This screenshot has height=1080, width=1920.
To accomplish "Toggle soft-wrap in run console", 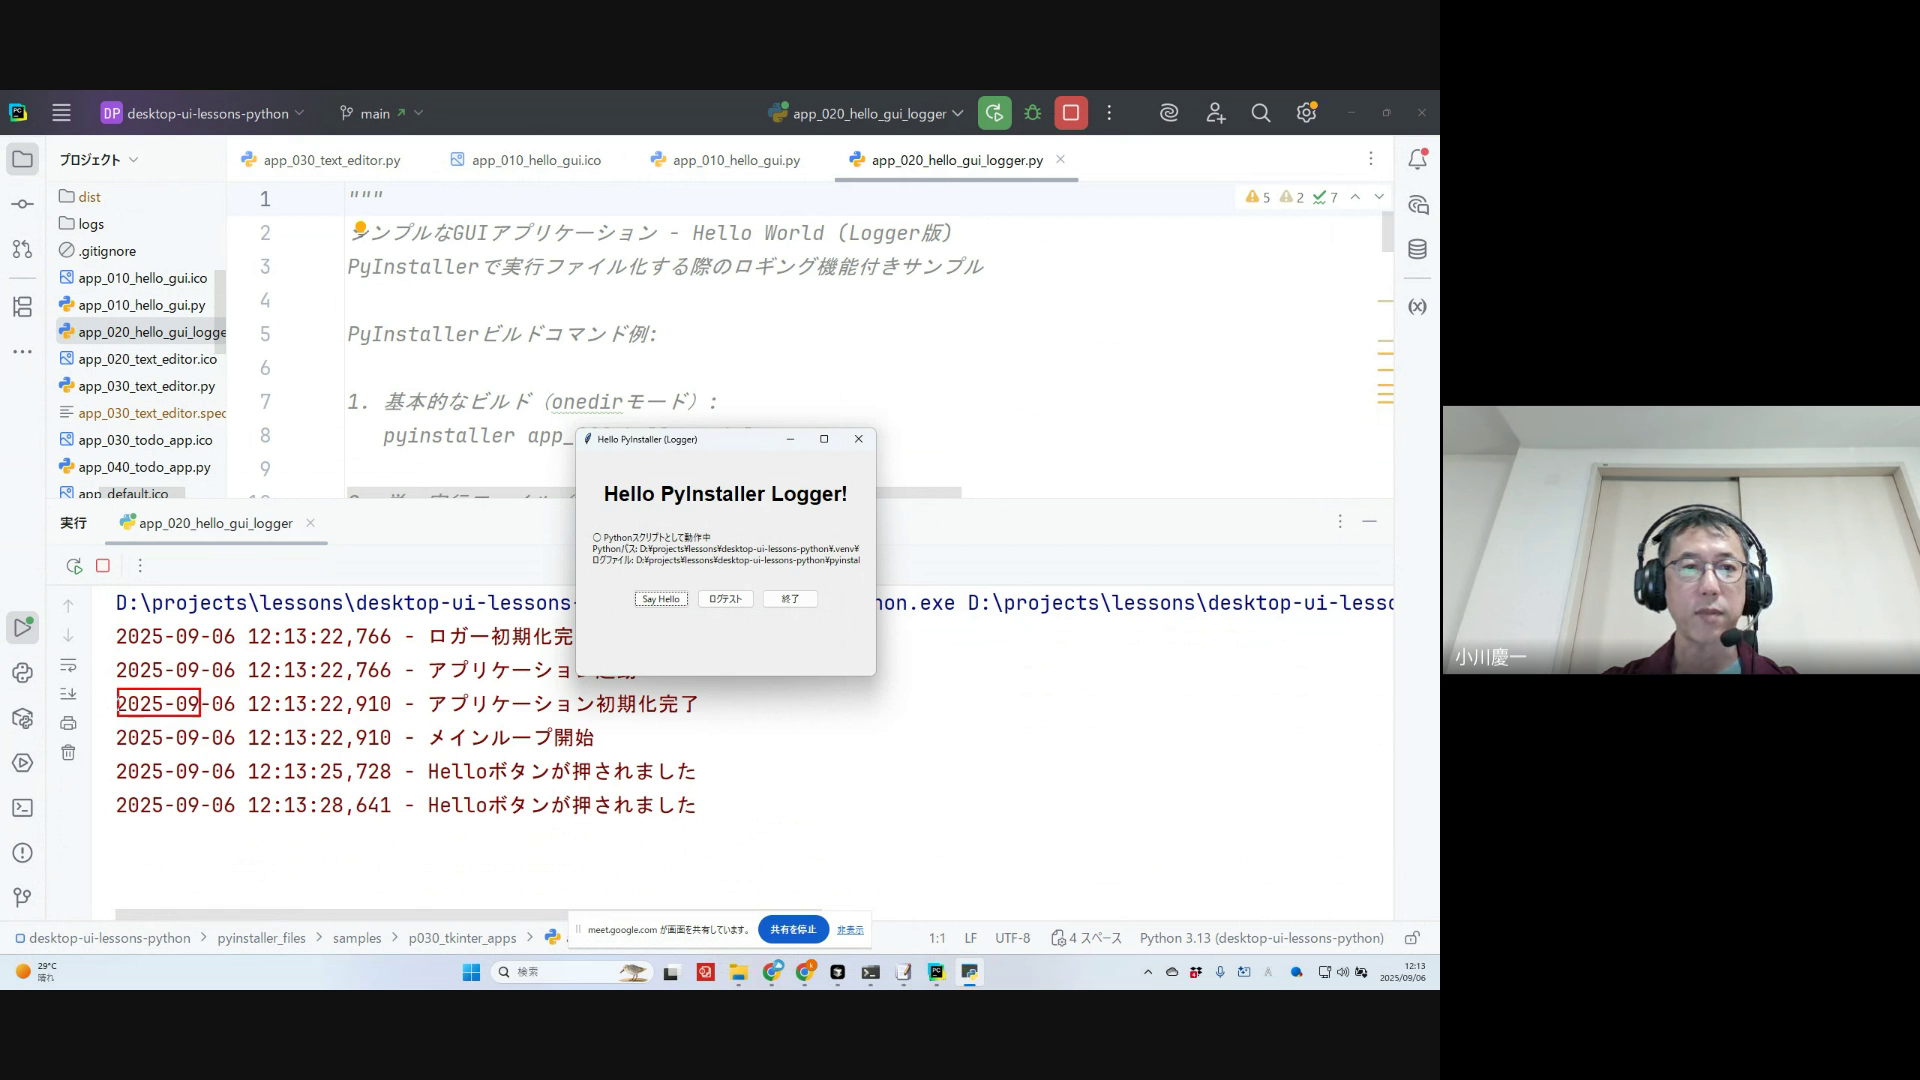I will pos(68,666).
